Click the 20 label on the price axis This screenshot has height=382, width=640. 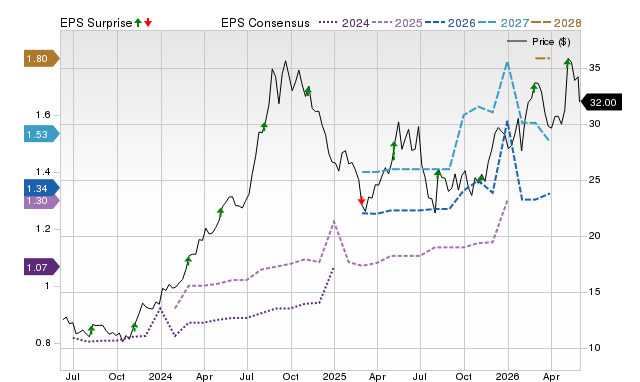(594, 235)
